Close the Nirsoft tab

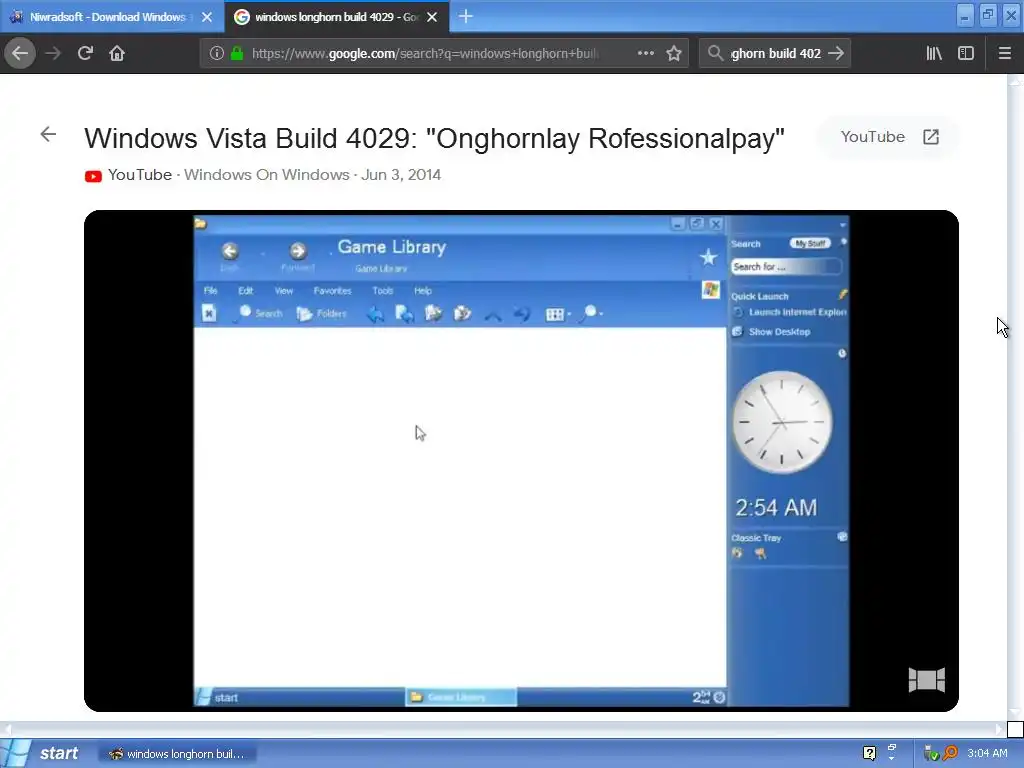tap(207, 17)
